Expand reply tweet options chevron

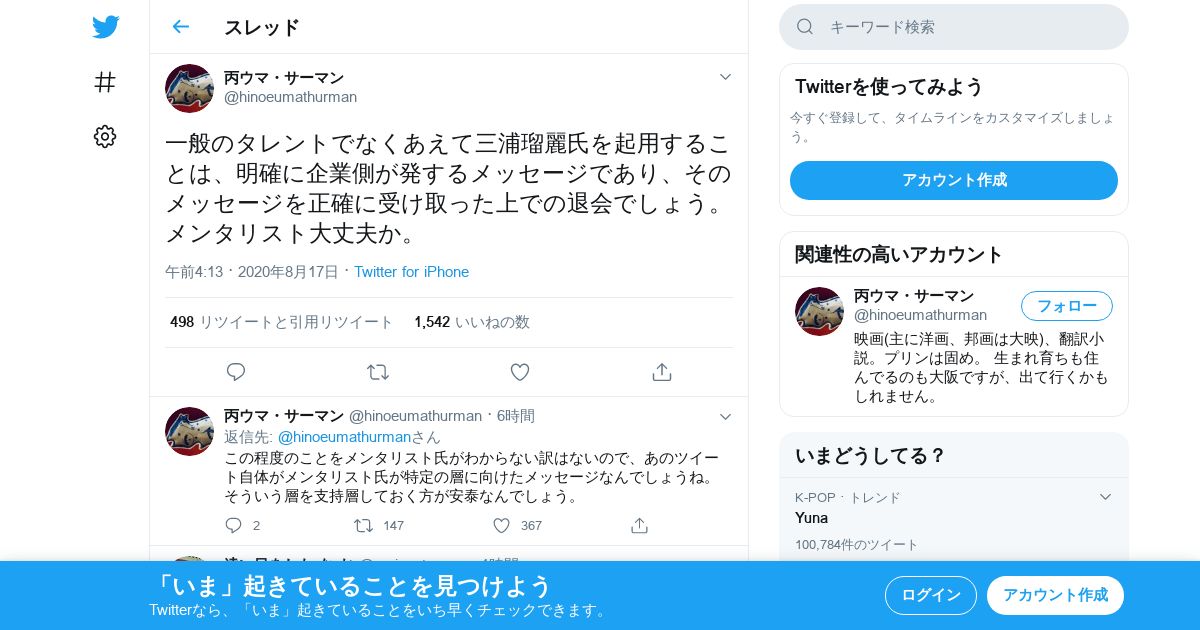[726, 416]
